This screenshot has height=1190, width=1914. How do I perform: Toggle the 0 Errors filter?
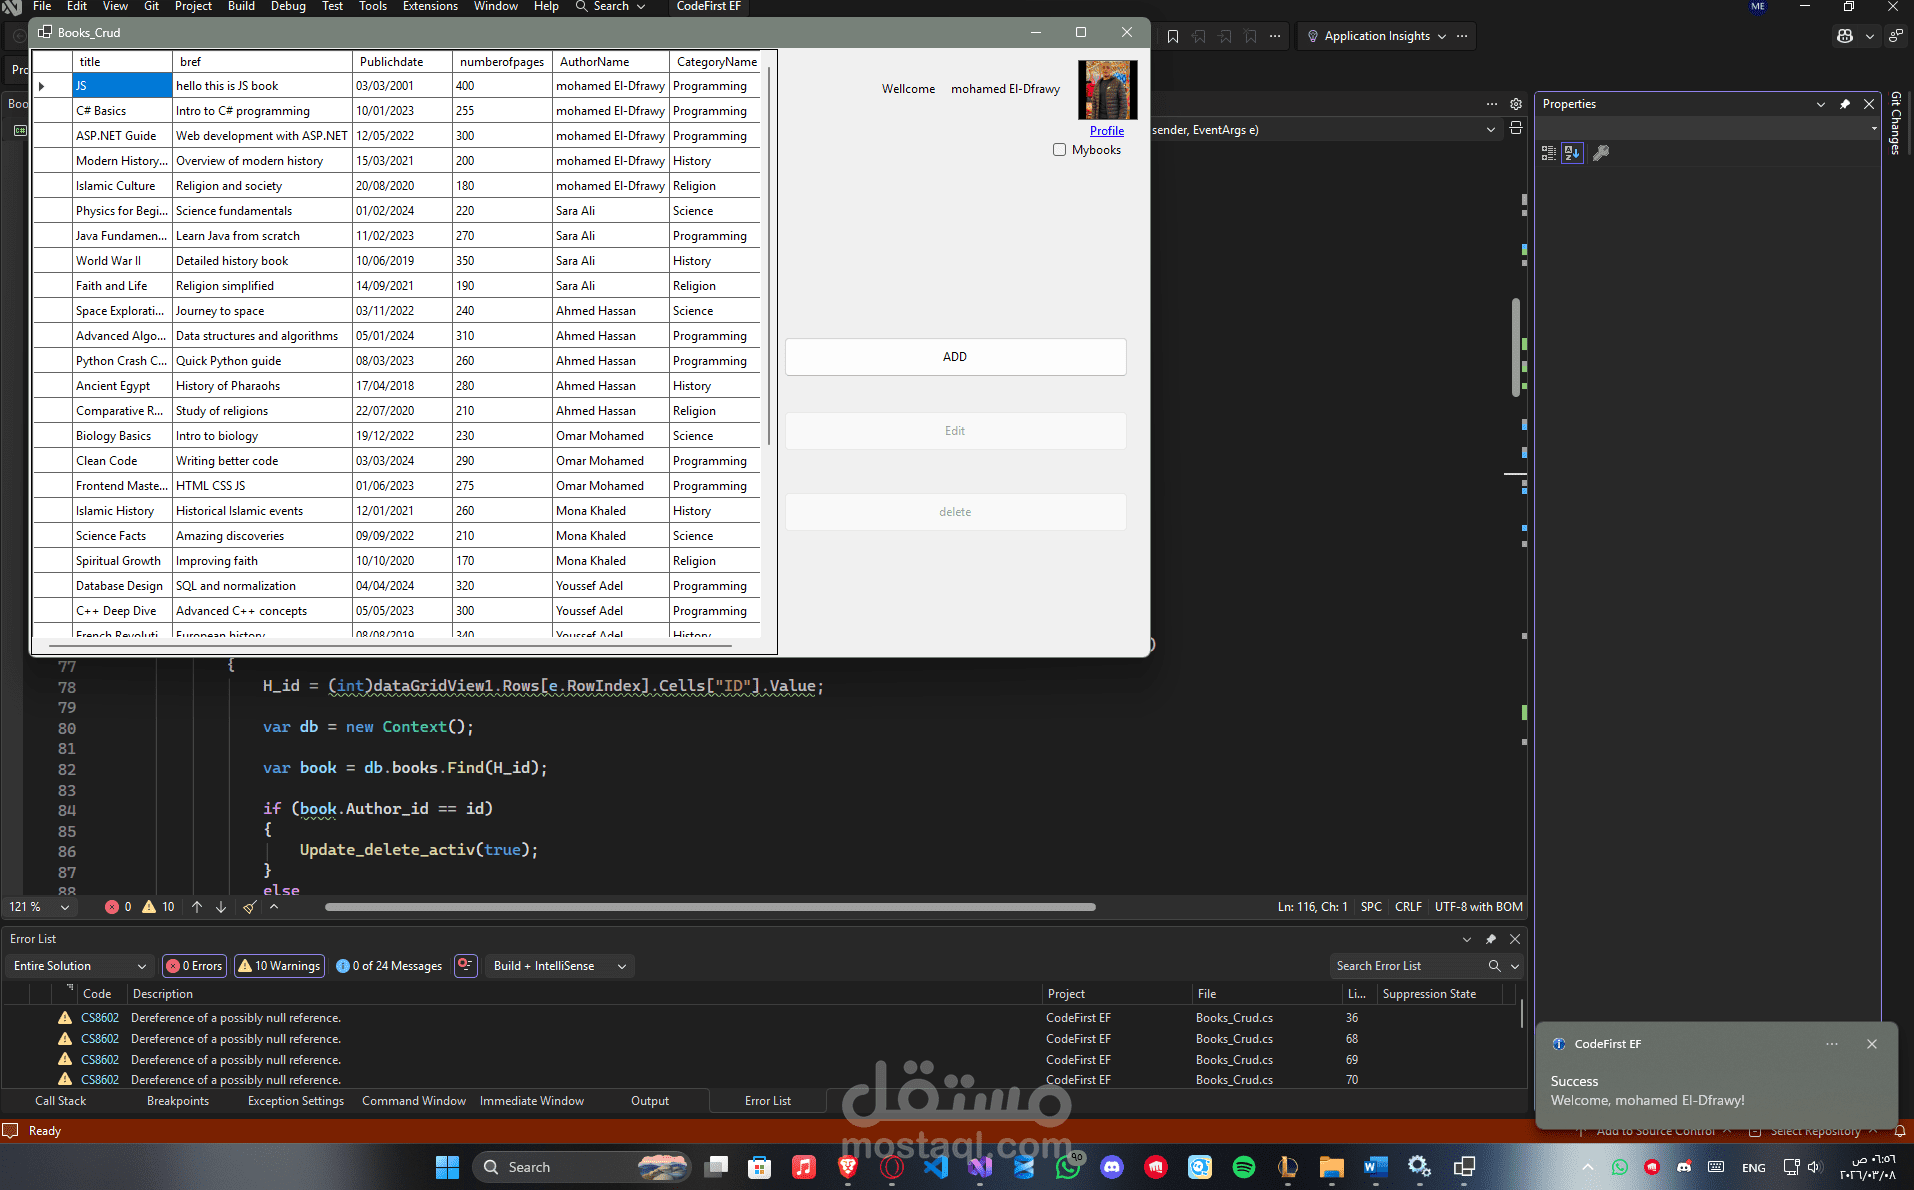tap(193, 965)
